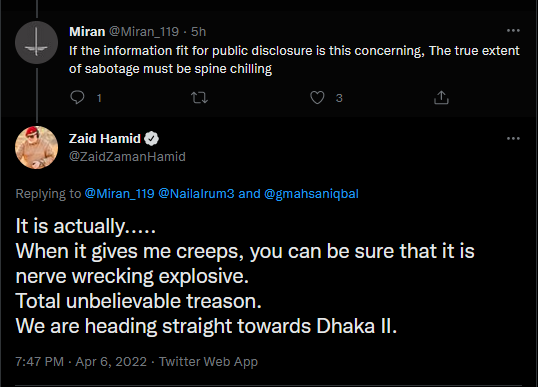The image size is (538, 387).
Task: Open more options dots on Zaid Hamid's tweet
Action: (x=513, y=139)
